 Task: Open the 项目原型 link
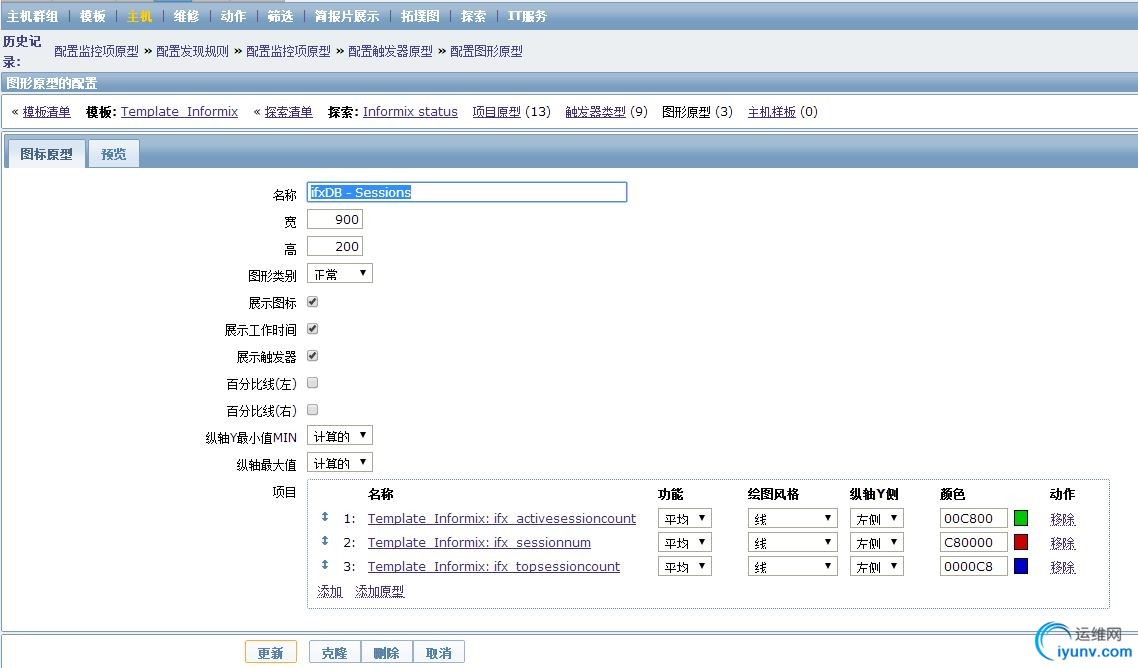point(496,112)
